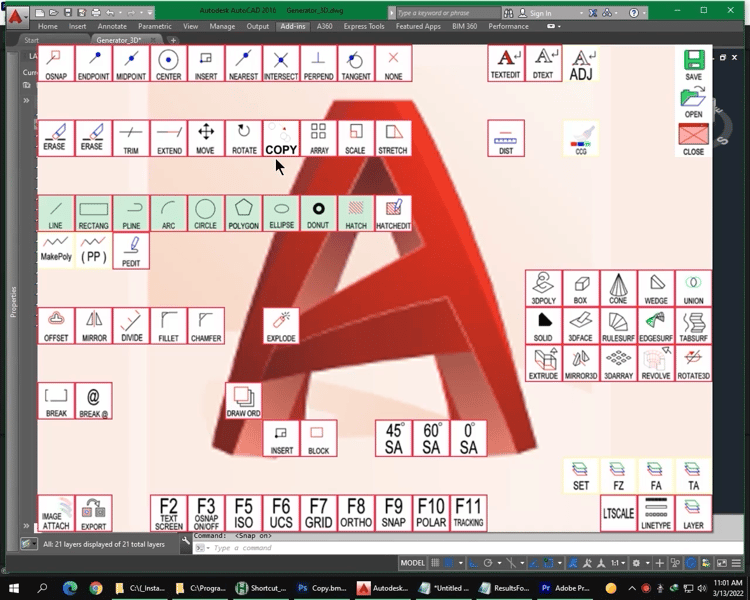Choose the MIDPOINT snap icon

click(131, 63)
